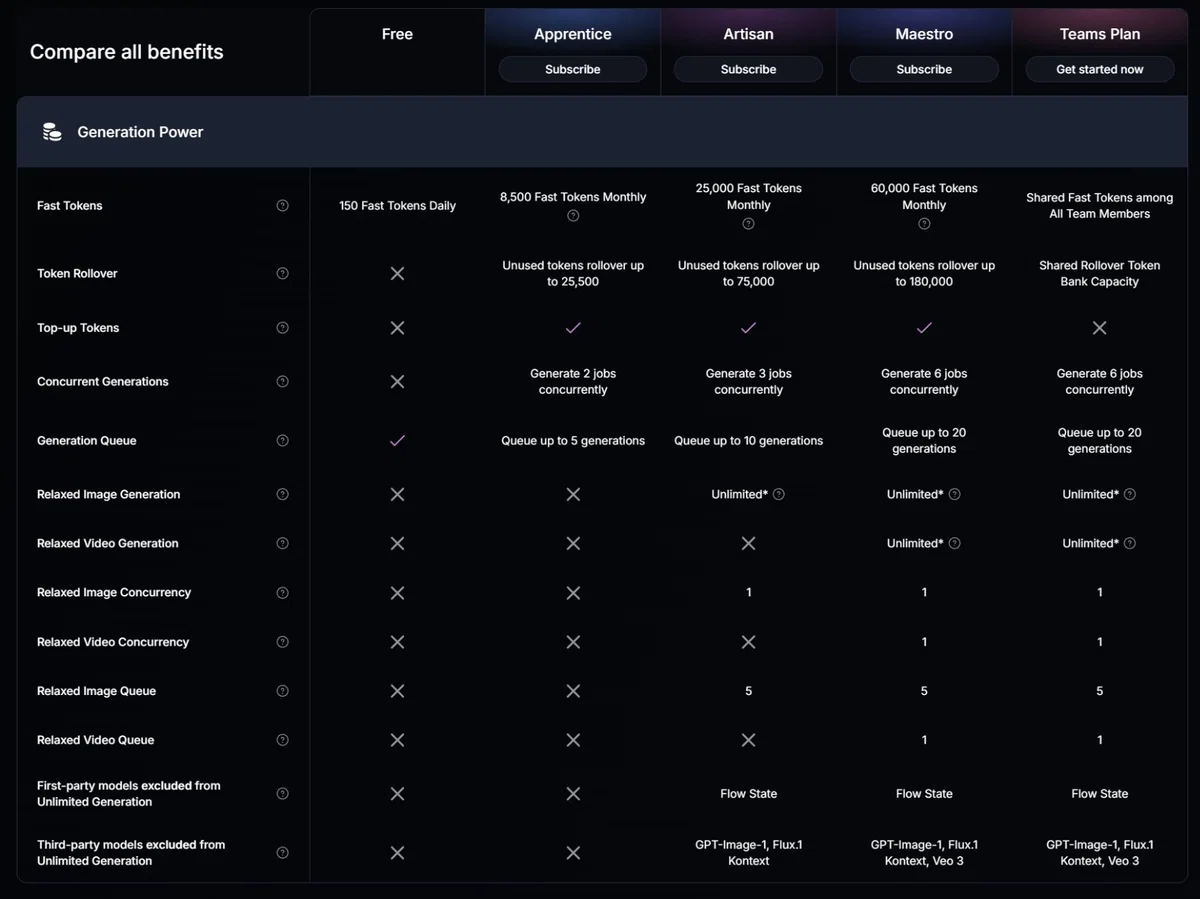Click help icon beside Concurrent Generations
This screenshot has height=899, width=1200.
tap(282, 382)
